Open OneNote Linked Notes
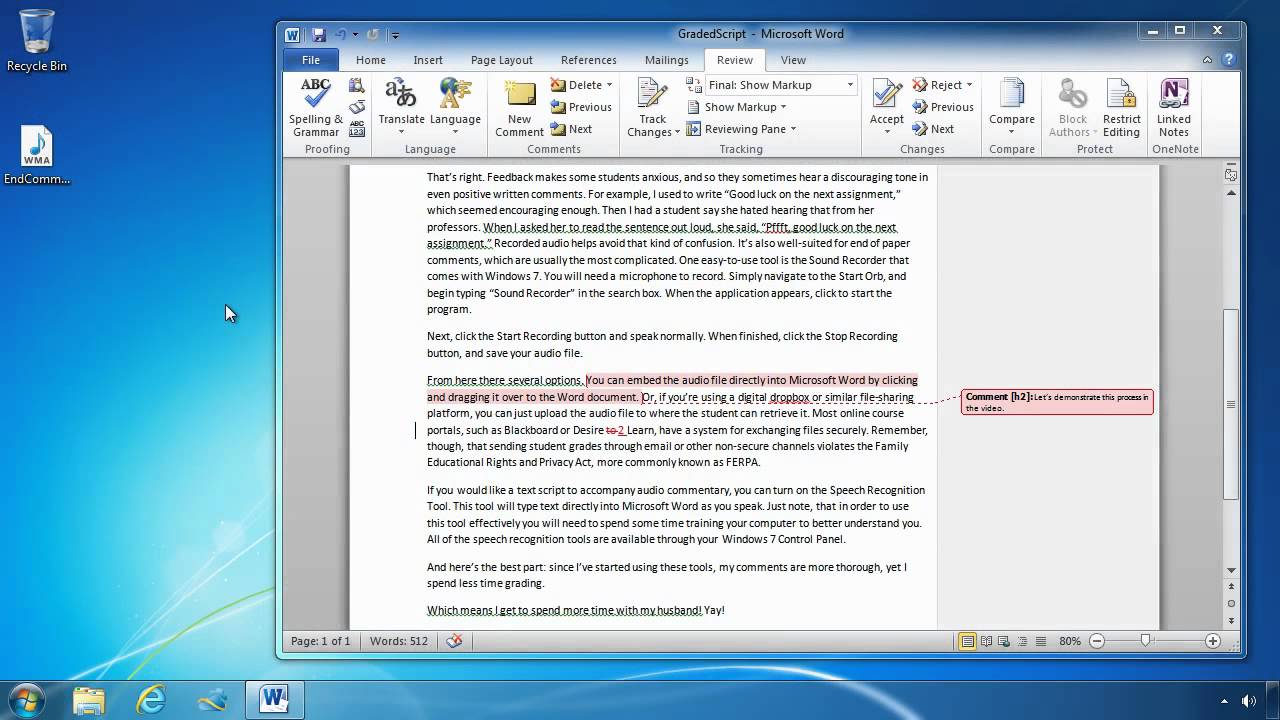The image size is (1280, 720). pyautogui.click(x=1174, y=107)
